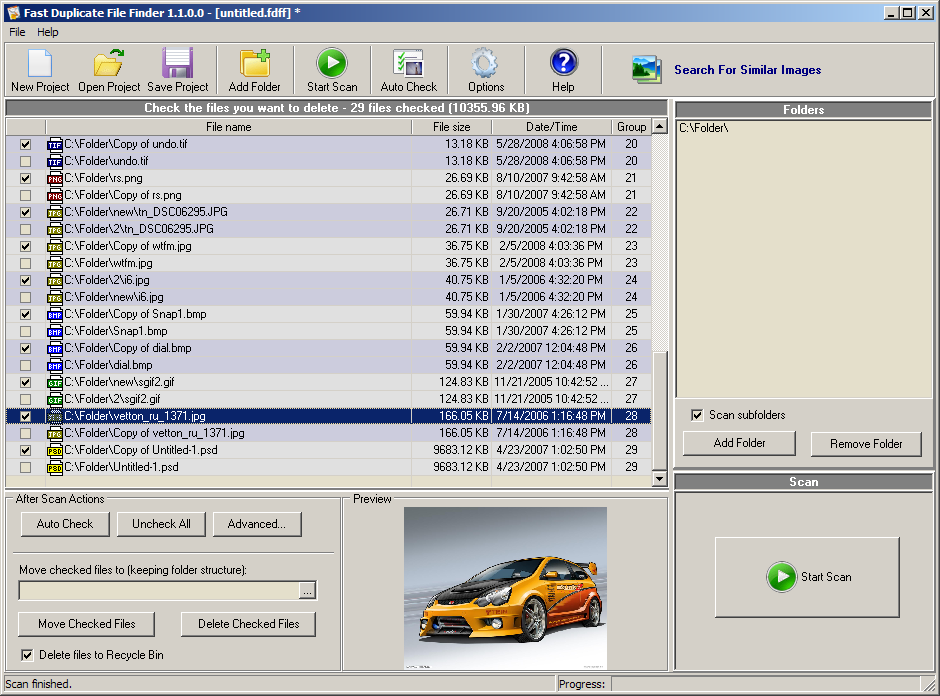The width and height of the screenshot is (940, 696).
Task: Sort the list by the Group column header
Action: click(x=631, y=127)
